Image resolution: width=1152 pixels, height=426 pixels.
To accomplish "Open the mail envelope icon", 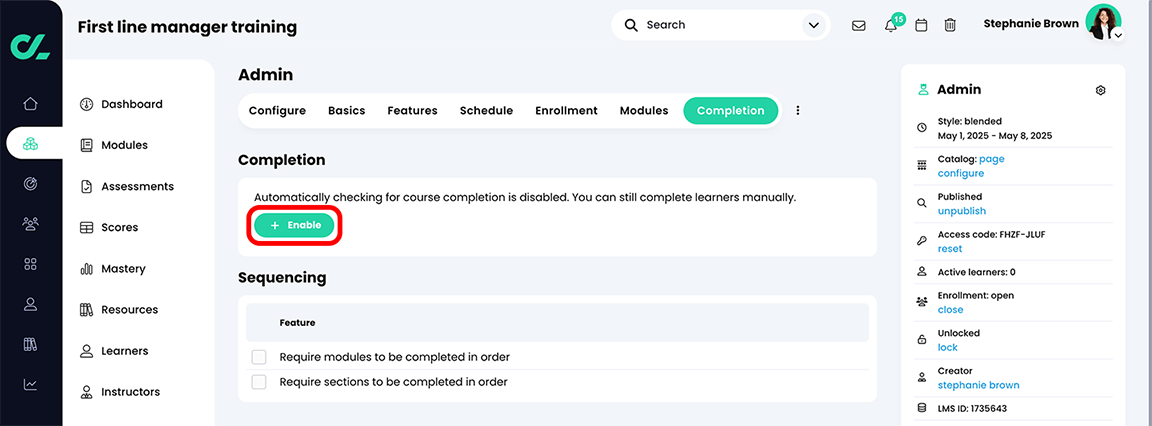I will click(x=858, y=25).
